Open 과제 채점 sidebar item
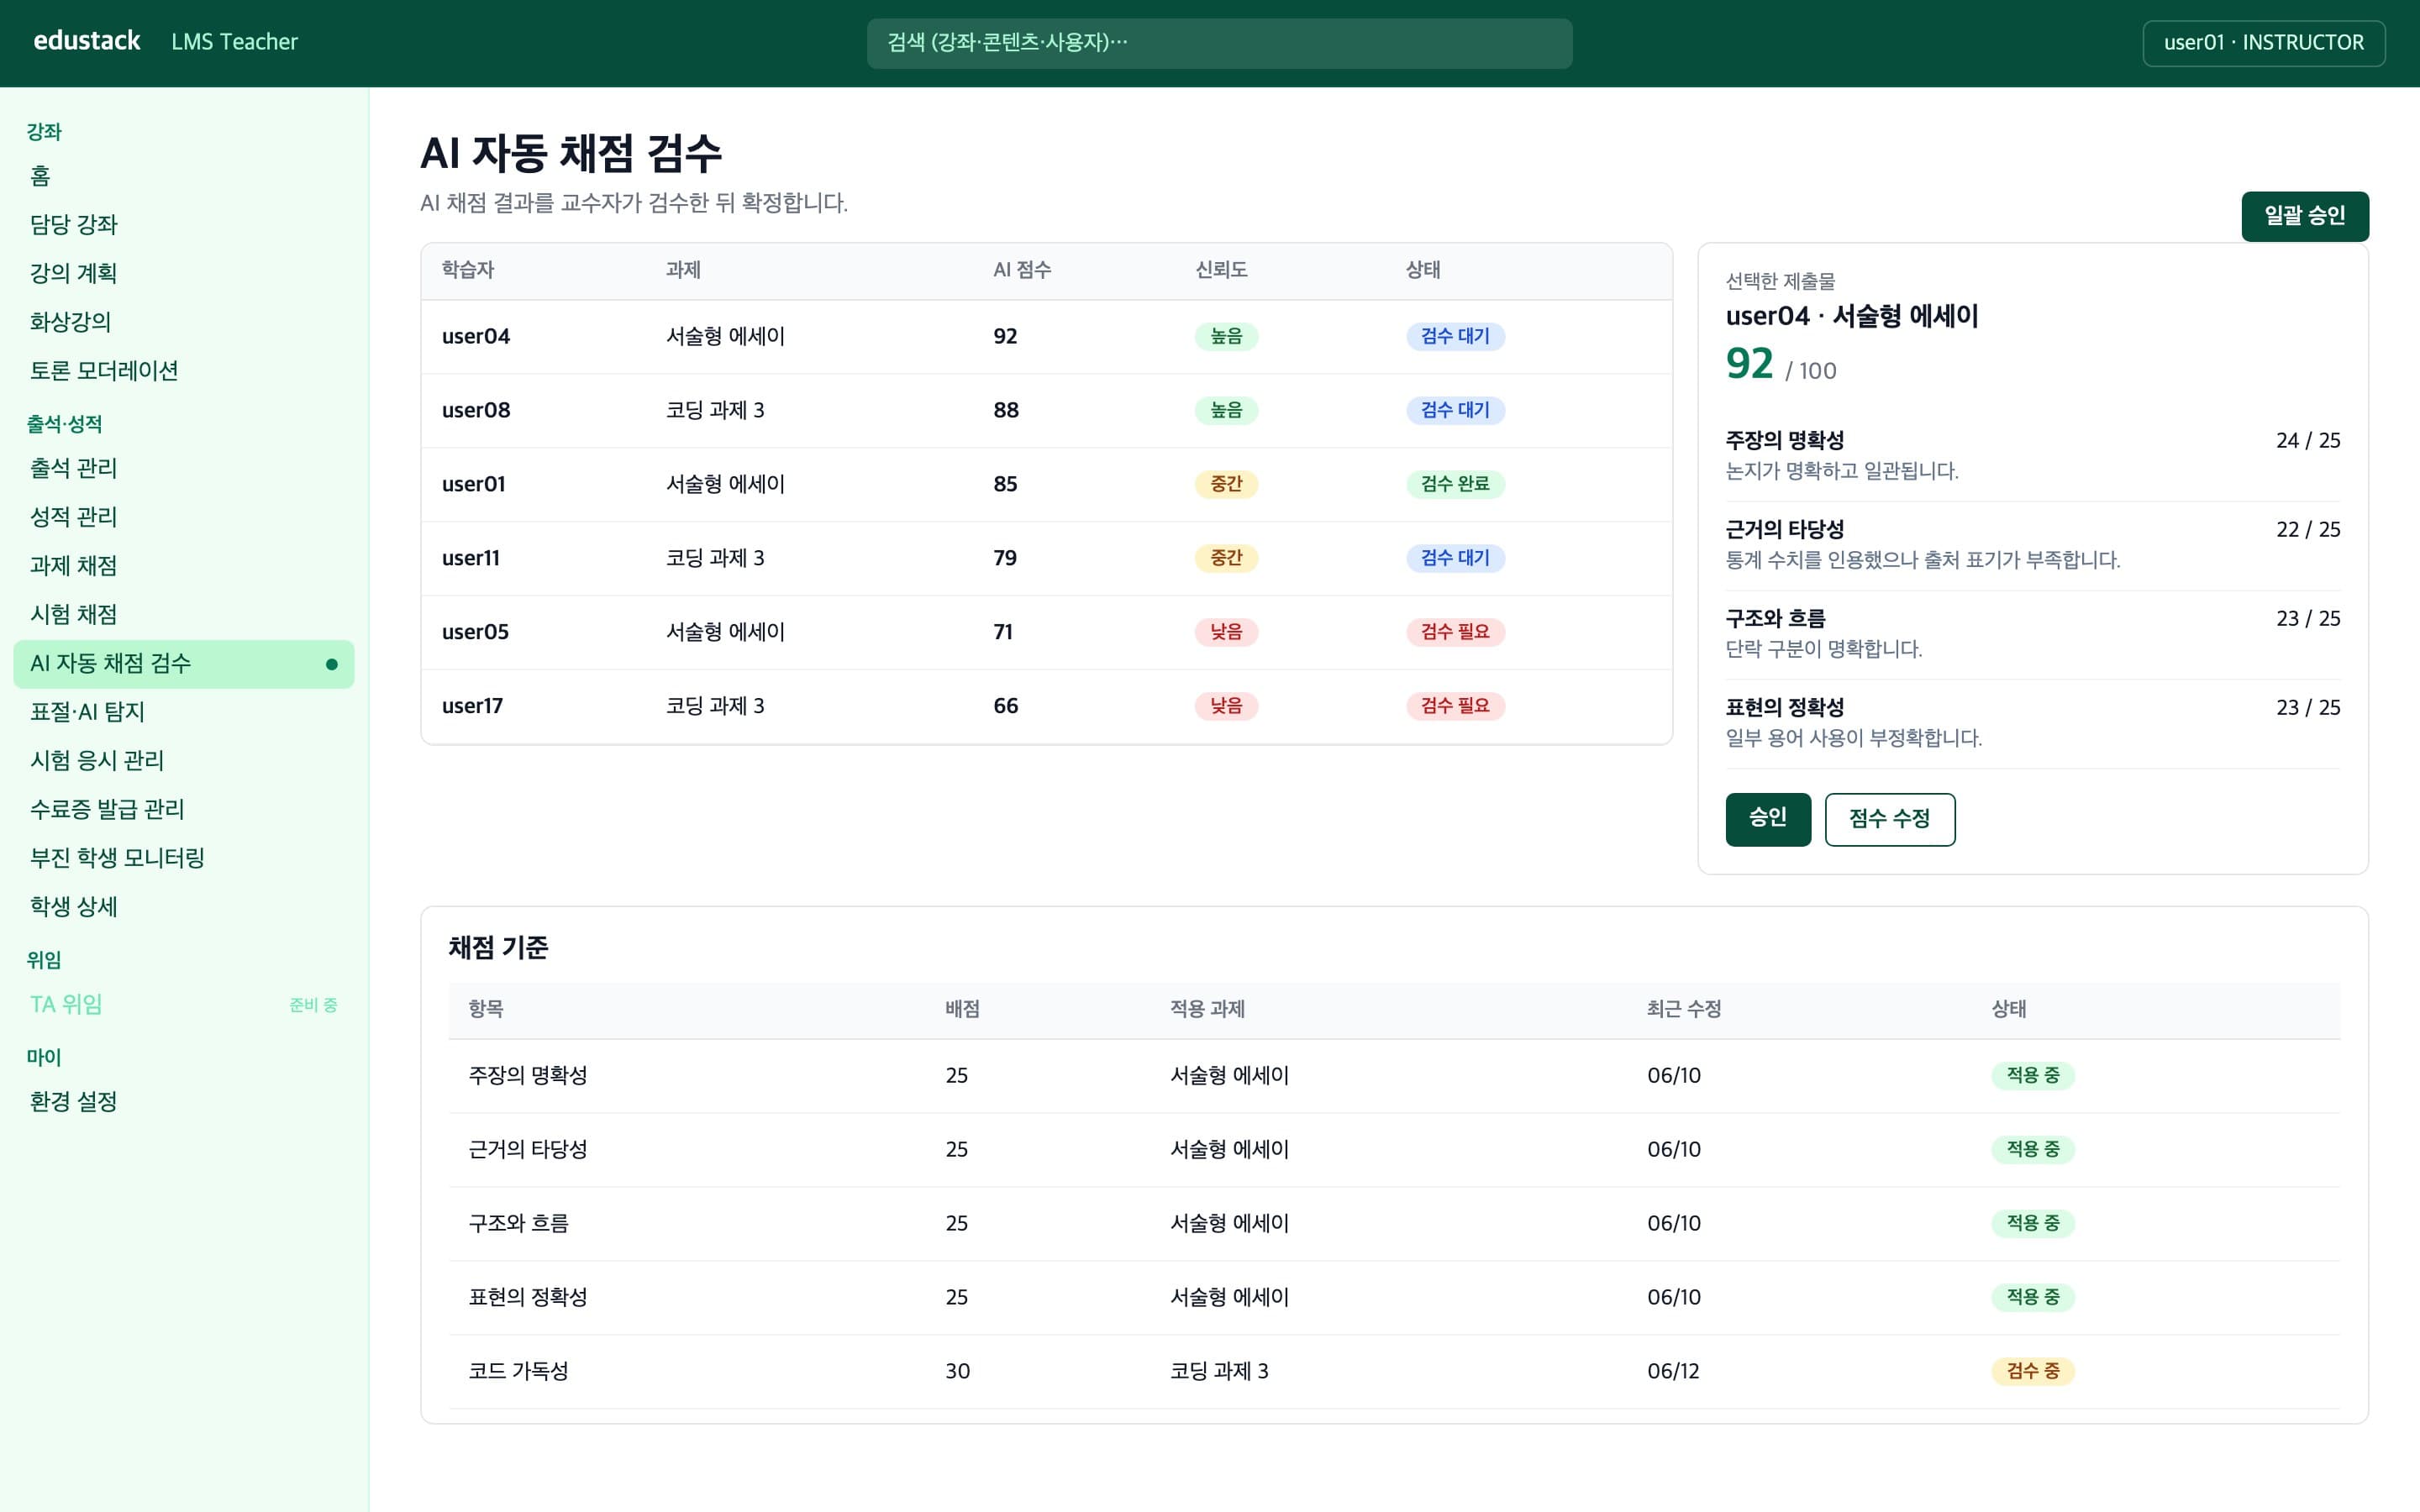 184,566
